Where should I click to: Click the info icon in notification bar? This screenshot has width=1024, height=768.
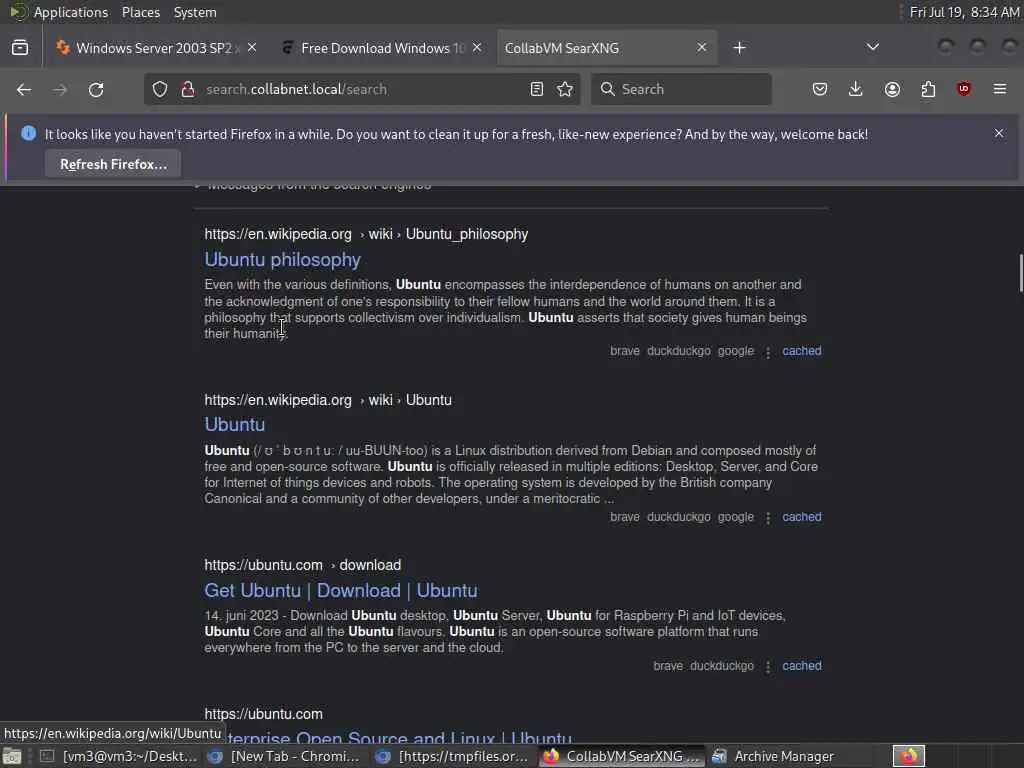pyautogui.click(x=29, y=133)
